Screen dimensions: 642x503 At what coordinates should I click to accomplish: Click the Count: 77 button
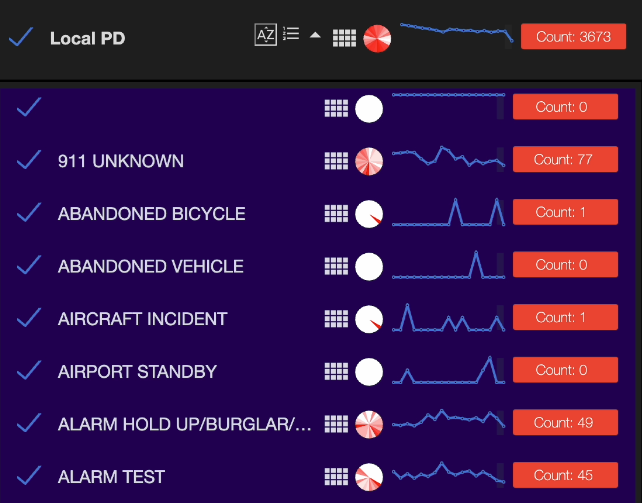(565, 159)
